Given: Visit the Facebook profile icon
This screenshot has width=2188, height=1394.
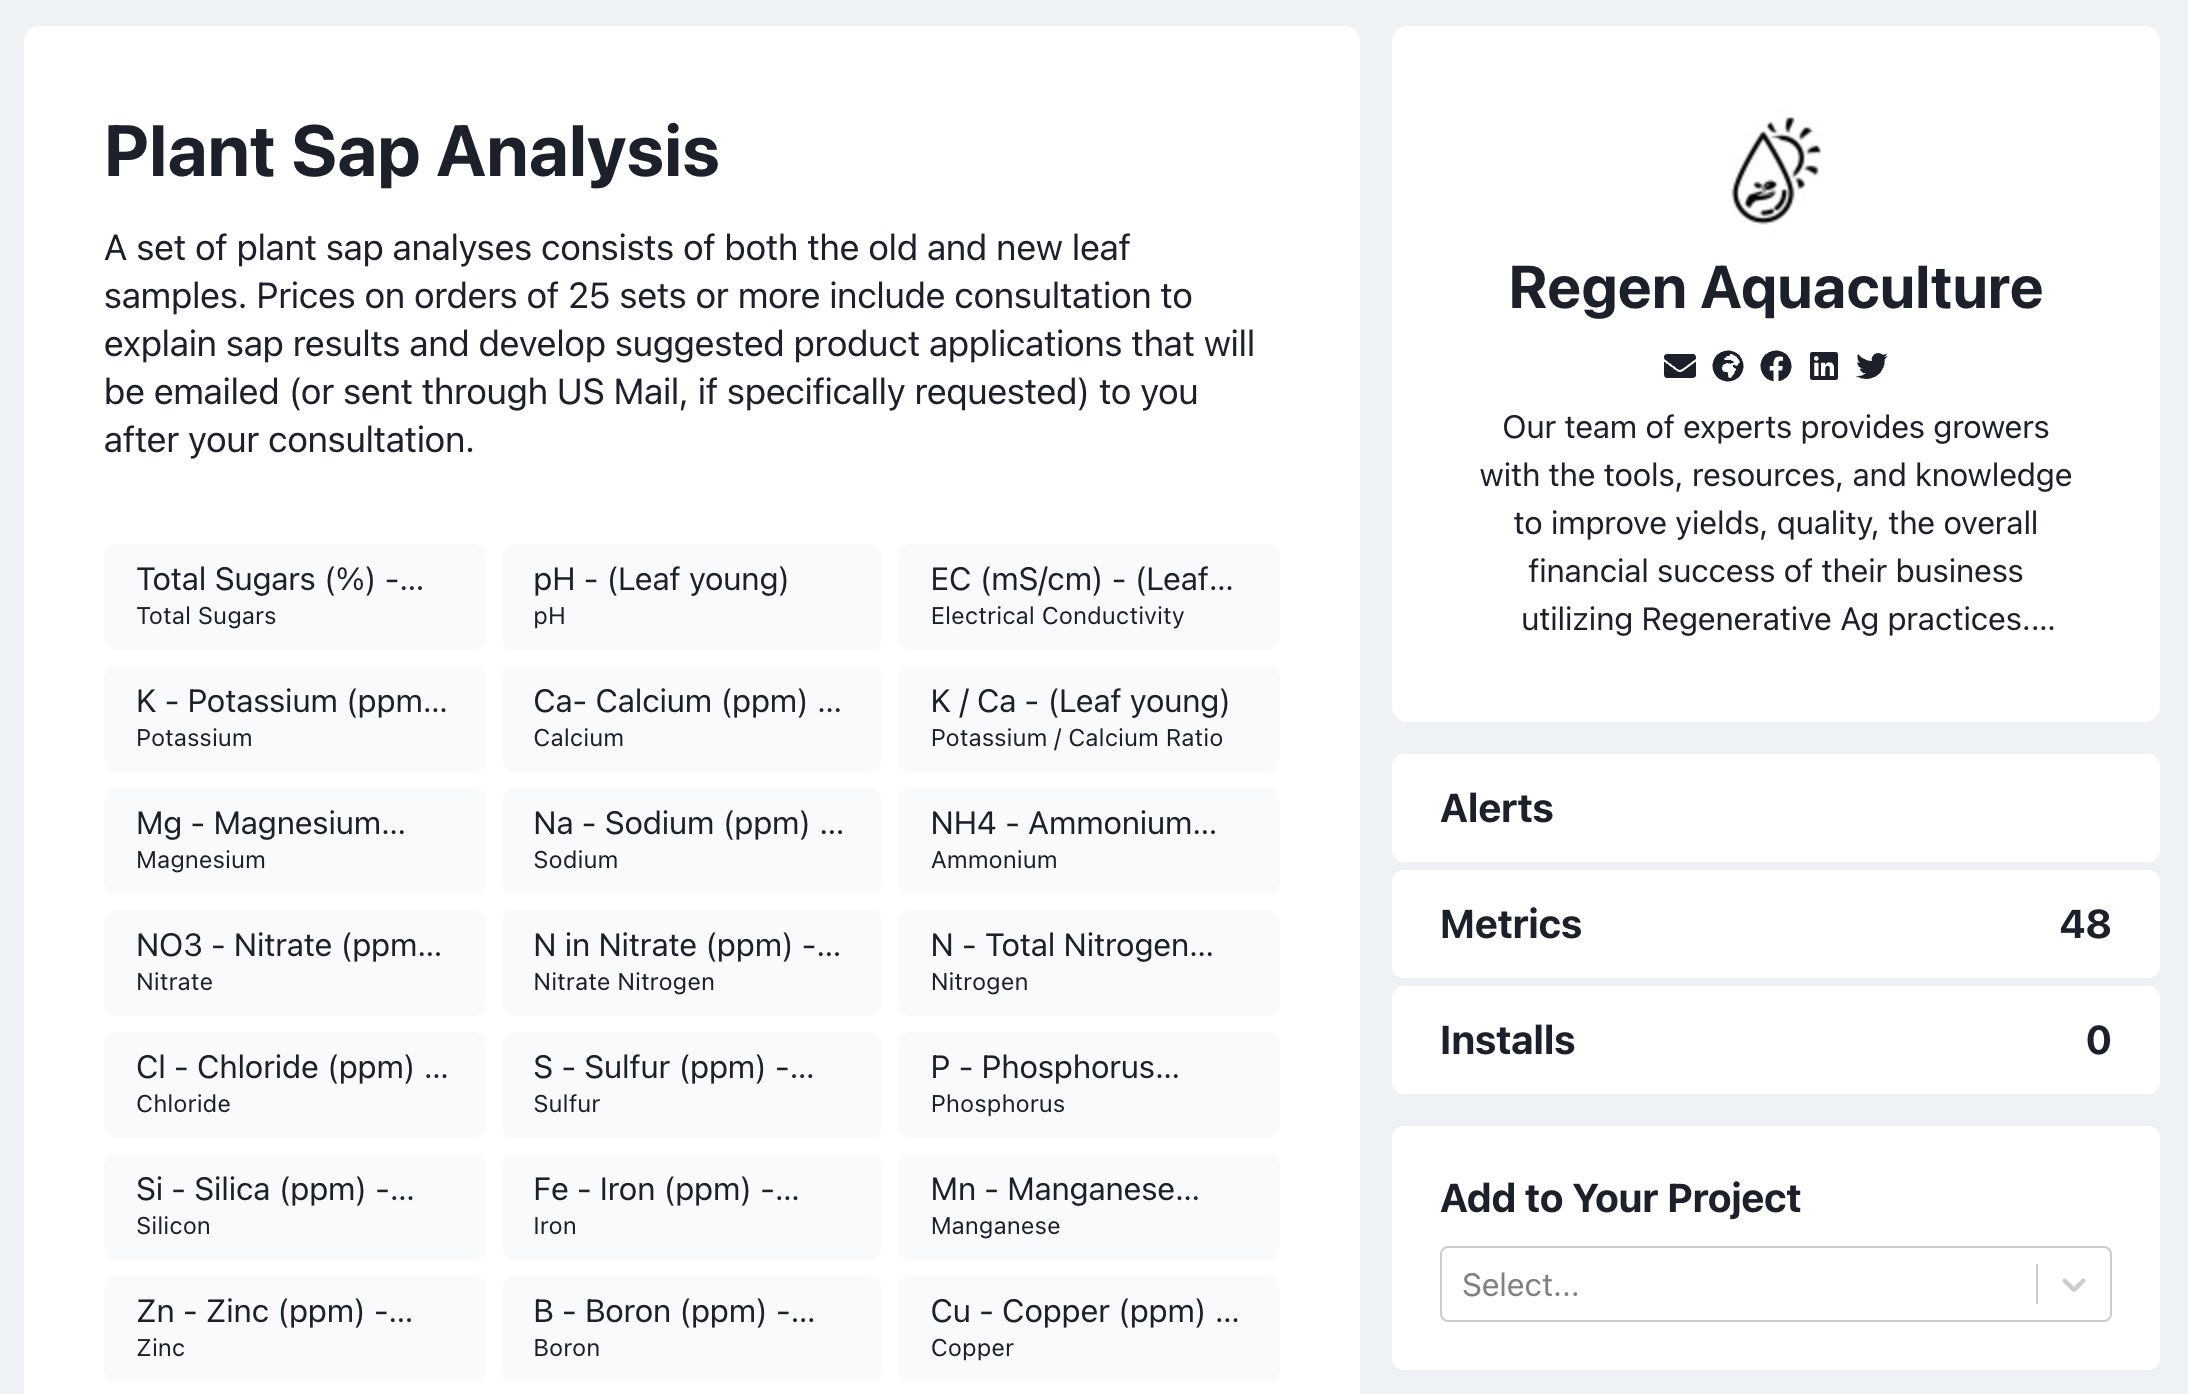Looking at the screenshot, I should point(1775,366).
